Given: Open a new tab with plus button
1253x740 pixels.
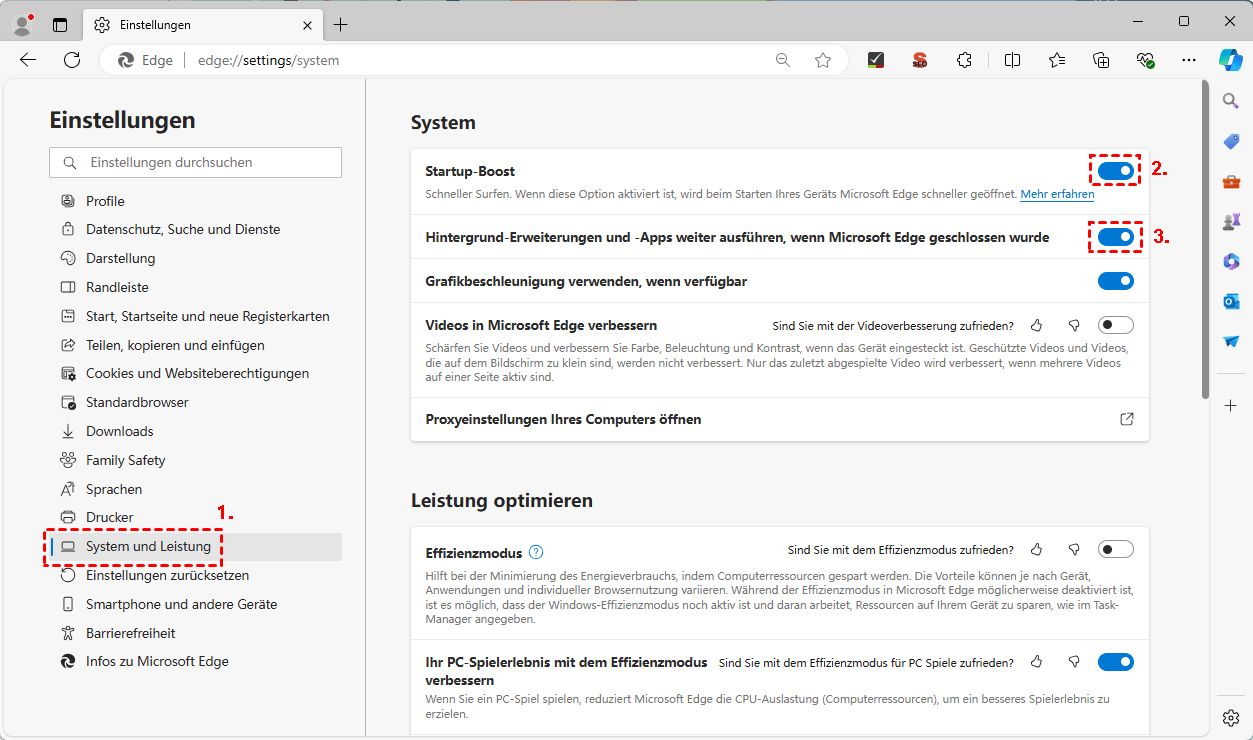Looking at the screenshot, I should [341, 24].
